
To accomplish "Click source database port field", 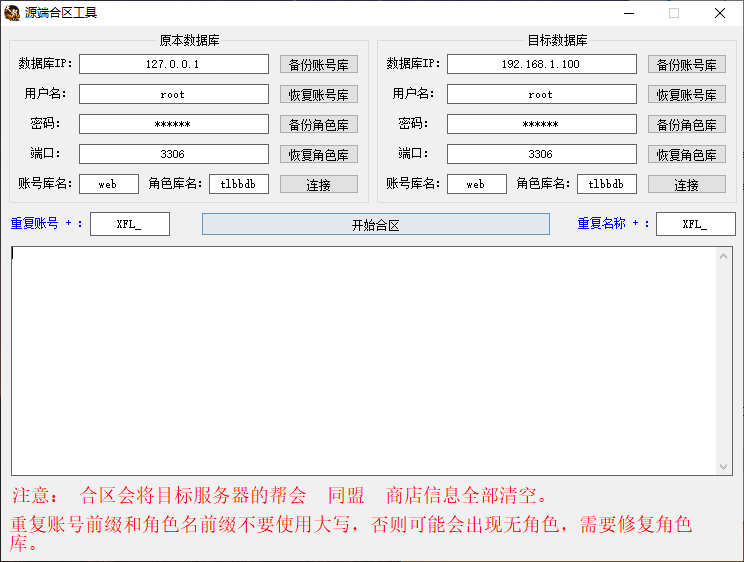I will coord(174,154).
